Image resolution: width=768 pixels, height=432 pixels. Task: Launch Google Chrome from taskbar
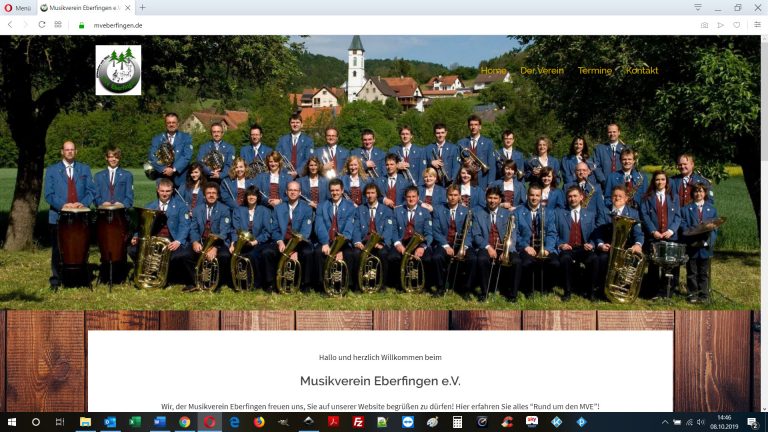point(185,422)
